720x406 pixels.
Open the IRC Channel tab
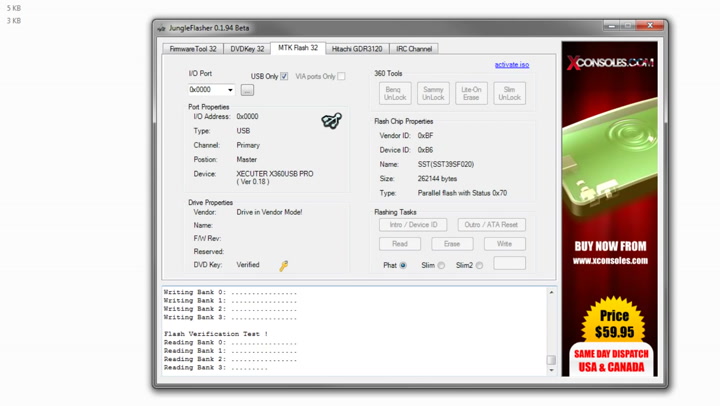pos(414,48)
